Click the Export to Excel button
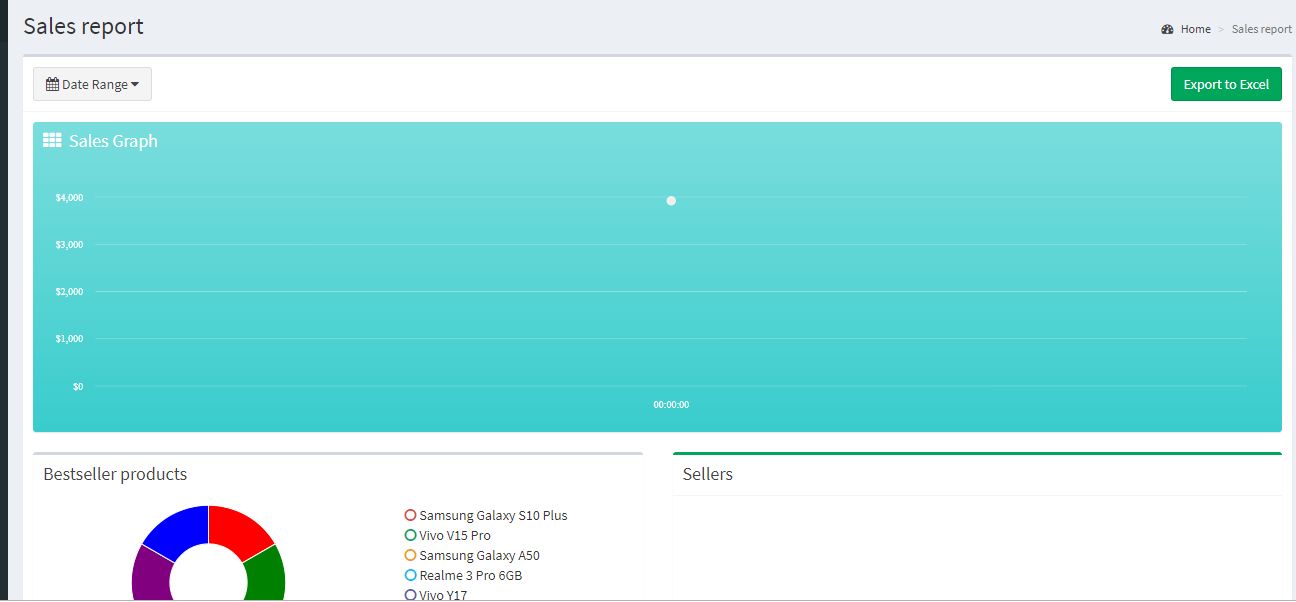1296x602 pixels. (x=1226, y=84)
